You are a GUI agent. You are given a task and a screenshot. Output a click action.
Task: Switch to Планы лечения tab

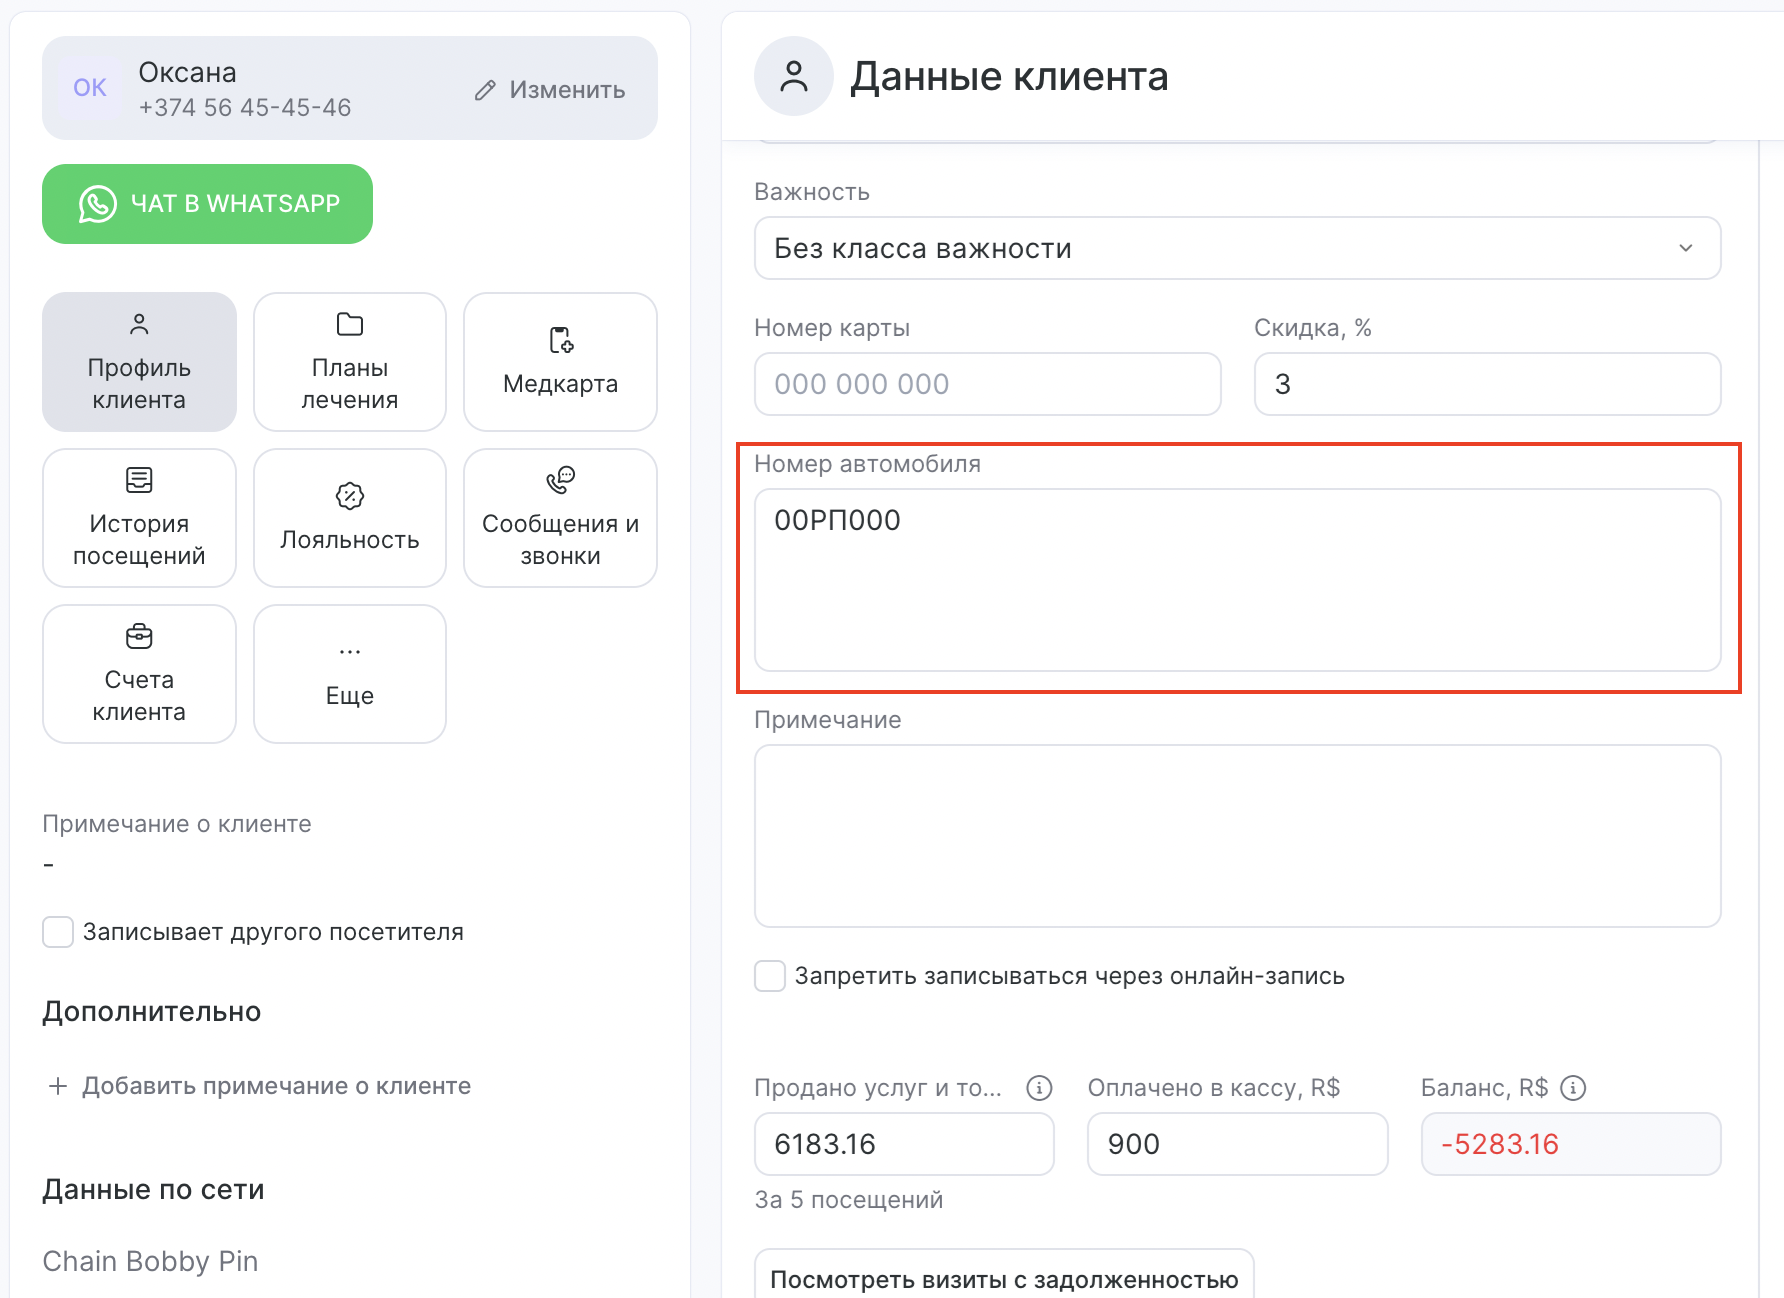coord(349,362)
